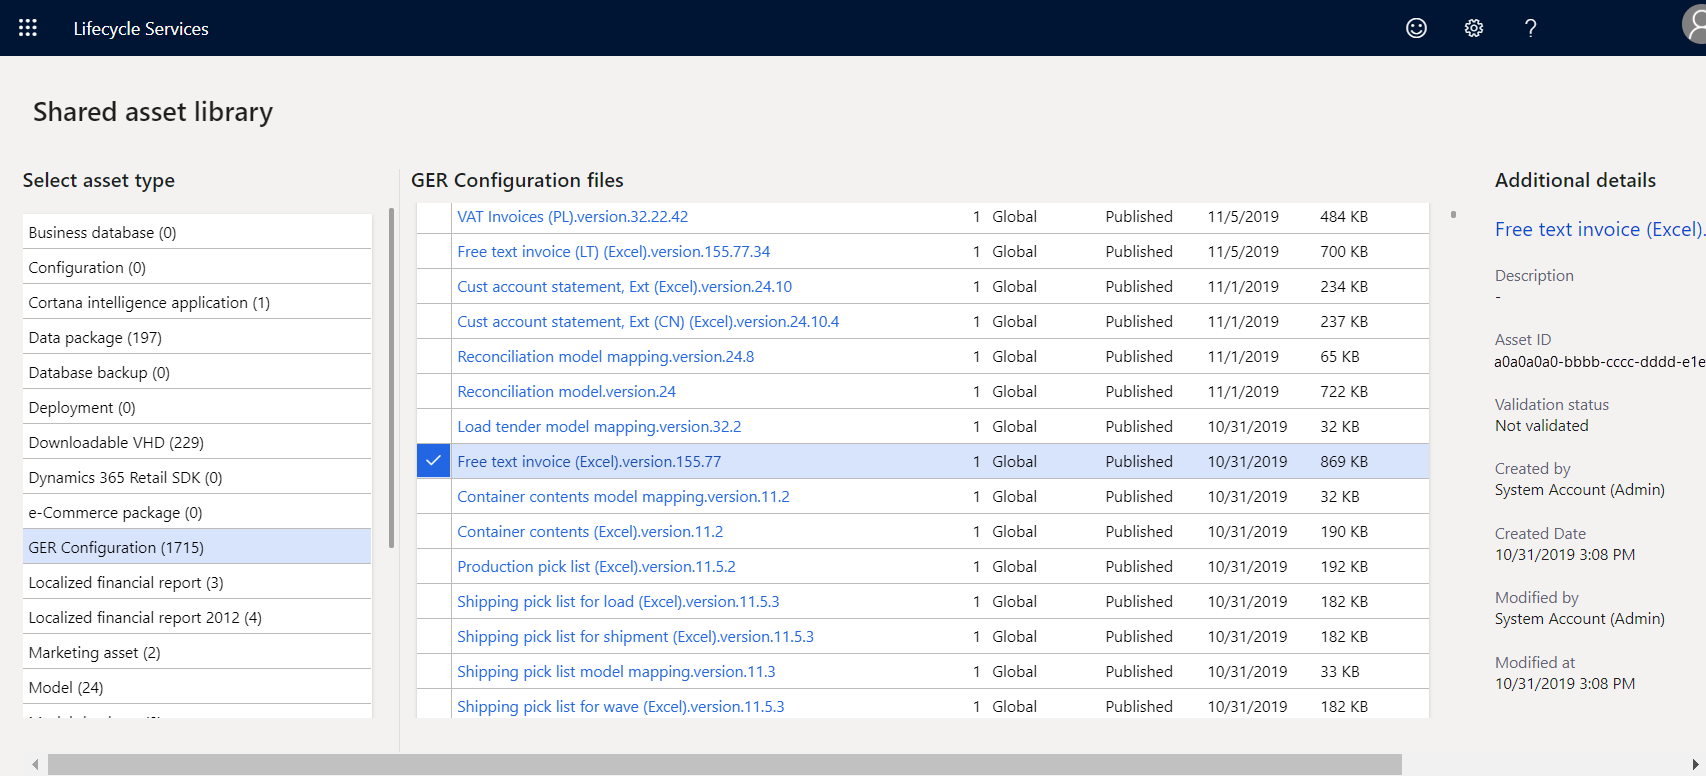The height and width of the screenshot is (776, 1706).
Task: Click the 722 KB size cell
Action: (1344, 391)
